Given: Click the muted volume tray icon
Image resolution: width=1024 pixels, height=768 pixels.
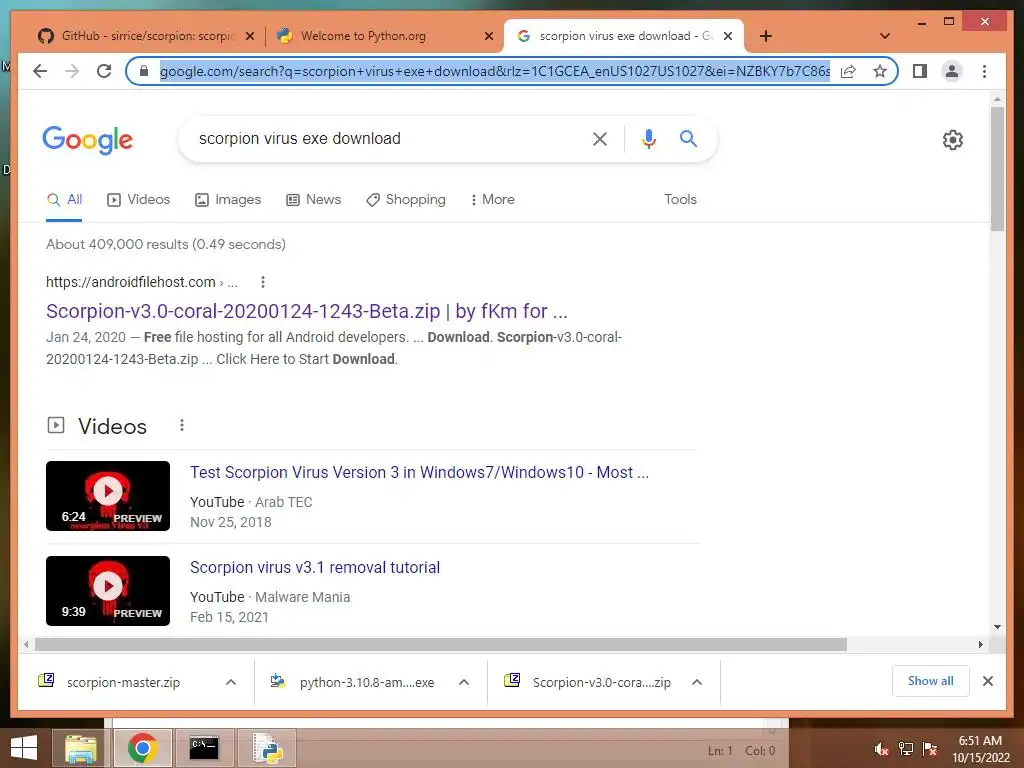Looking at the screenshot, I should [881, 749].
